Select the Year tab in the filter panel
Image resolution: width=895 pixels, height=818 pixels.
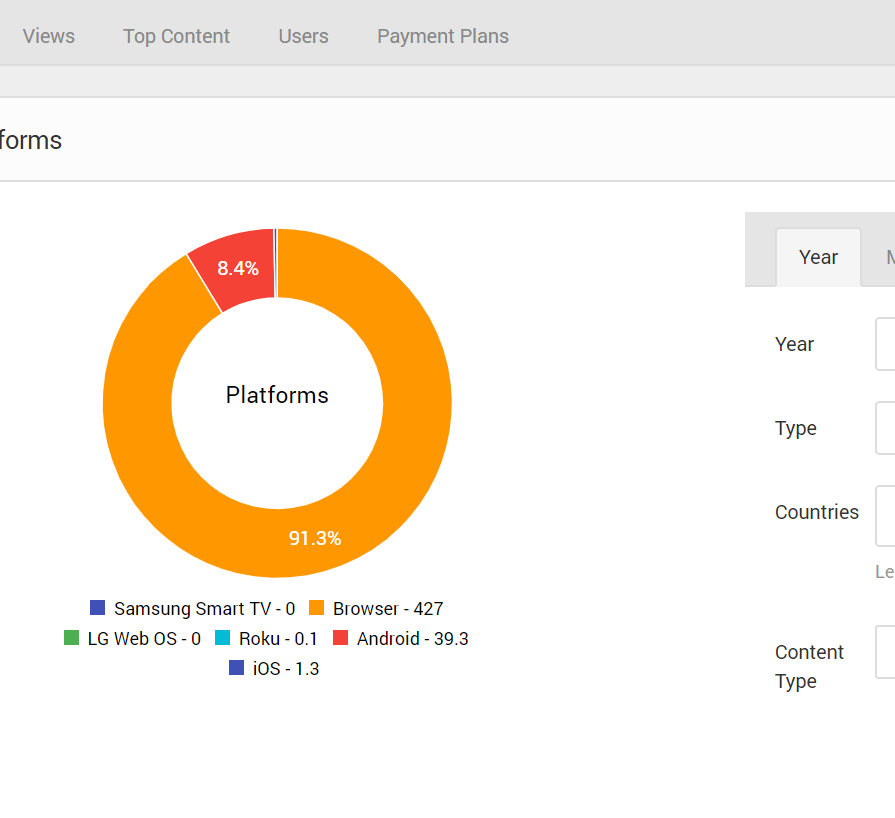pyautogui.click(x=818, y=257)
